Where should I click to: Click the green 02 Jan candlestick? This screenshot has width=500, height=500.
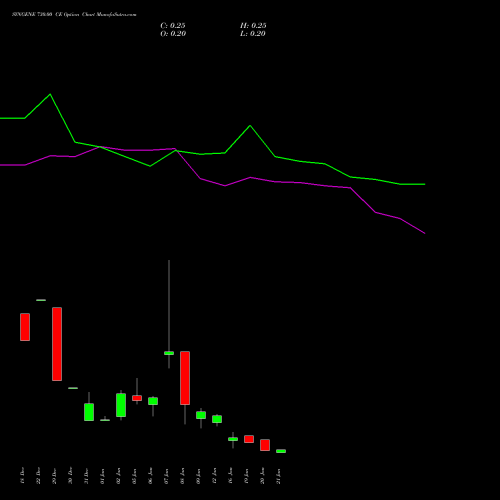point(121,405)
